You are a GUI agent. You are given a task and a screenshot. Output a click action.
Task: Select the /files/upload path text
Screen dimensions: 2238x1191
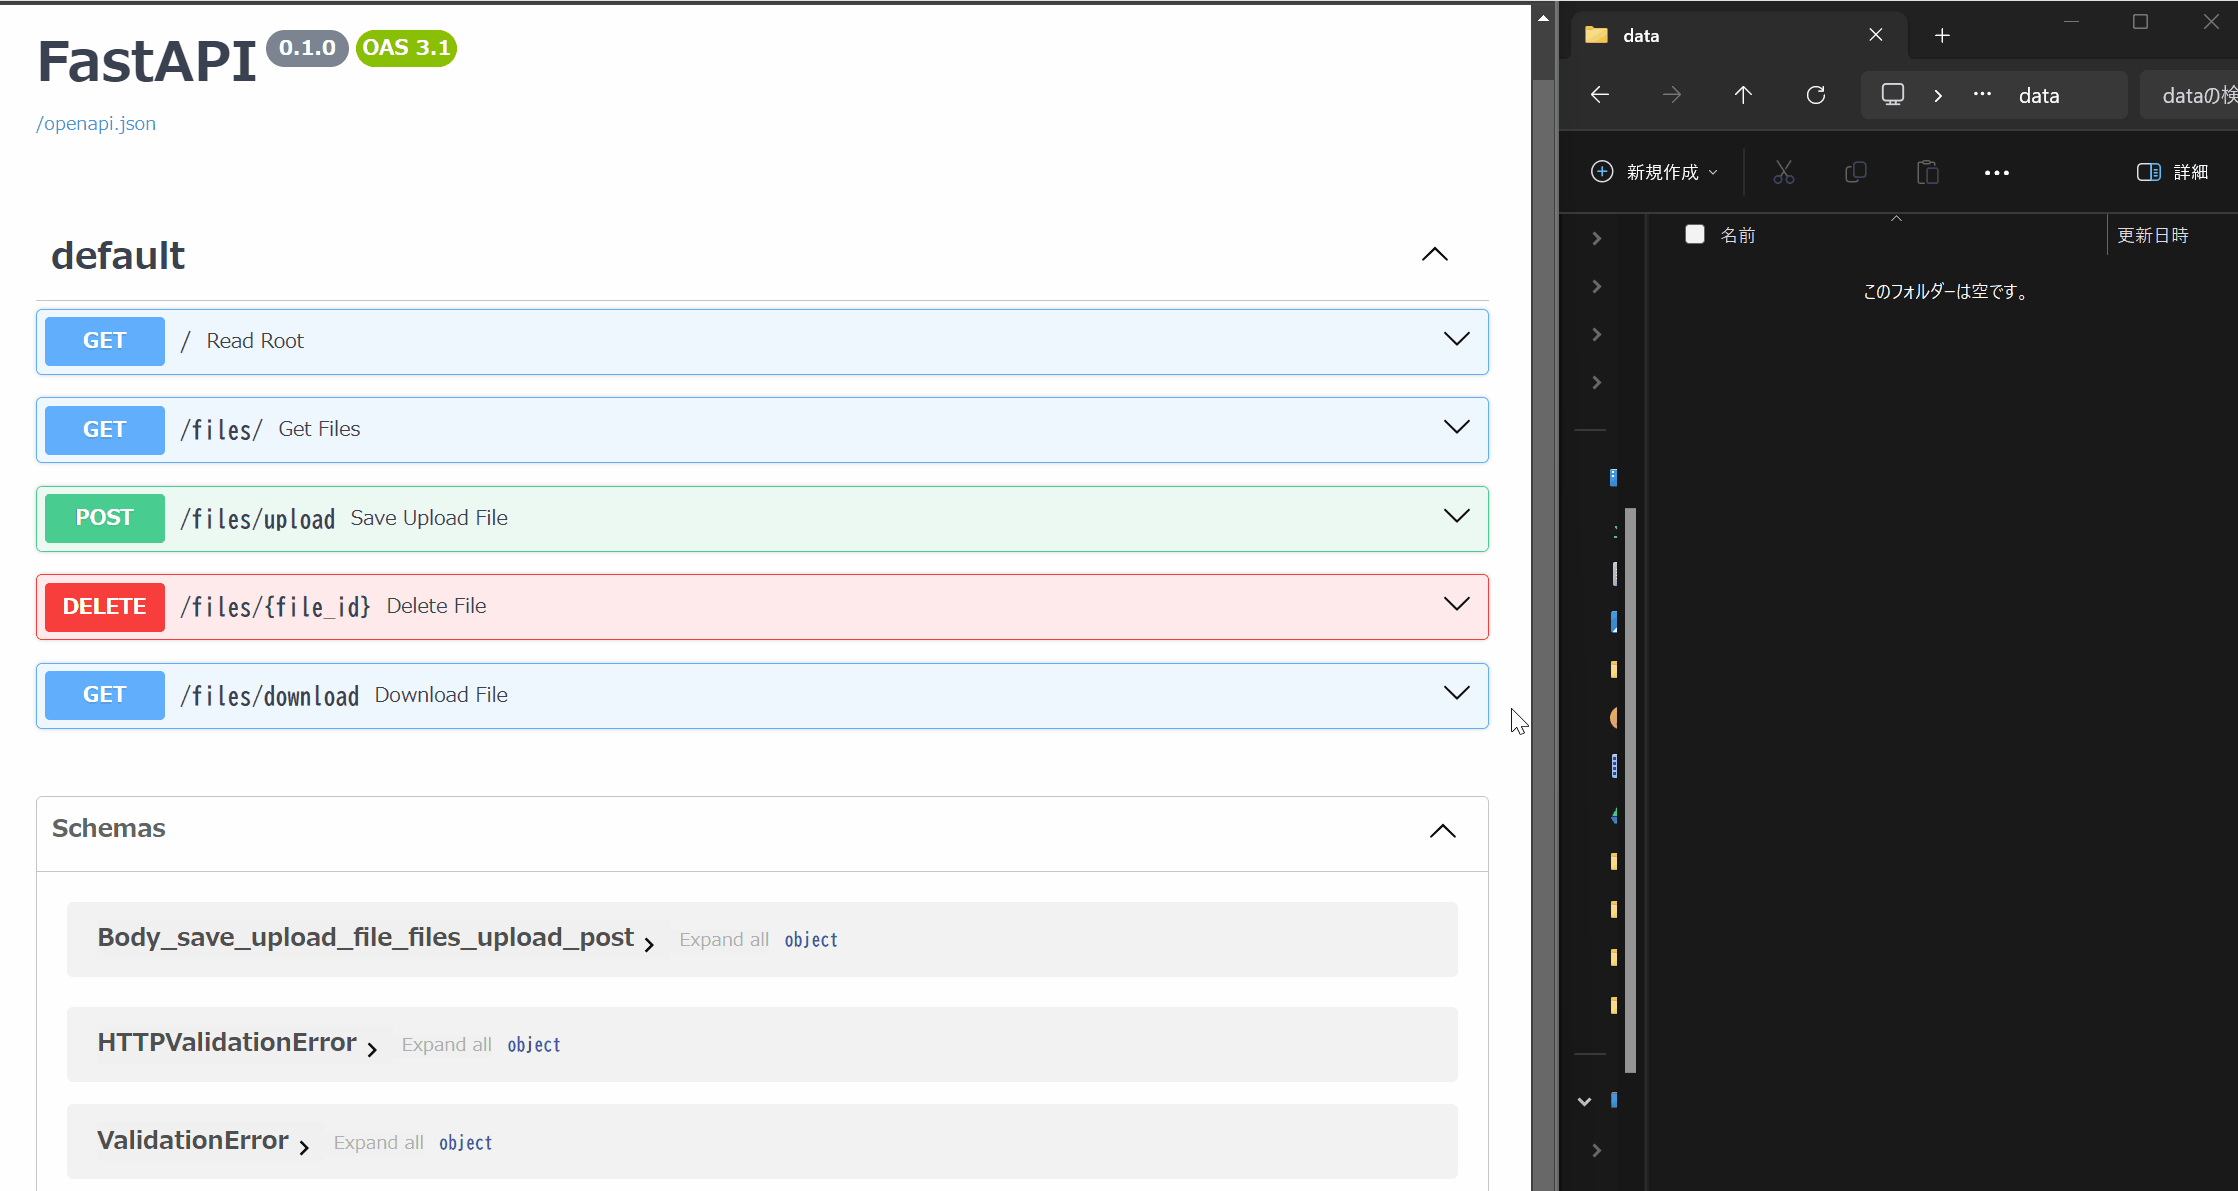coord(258,519)
